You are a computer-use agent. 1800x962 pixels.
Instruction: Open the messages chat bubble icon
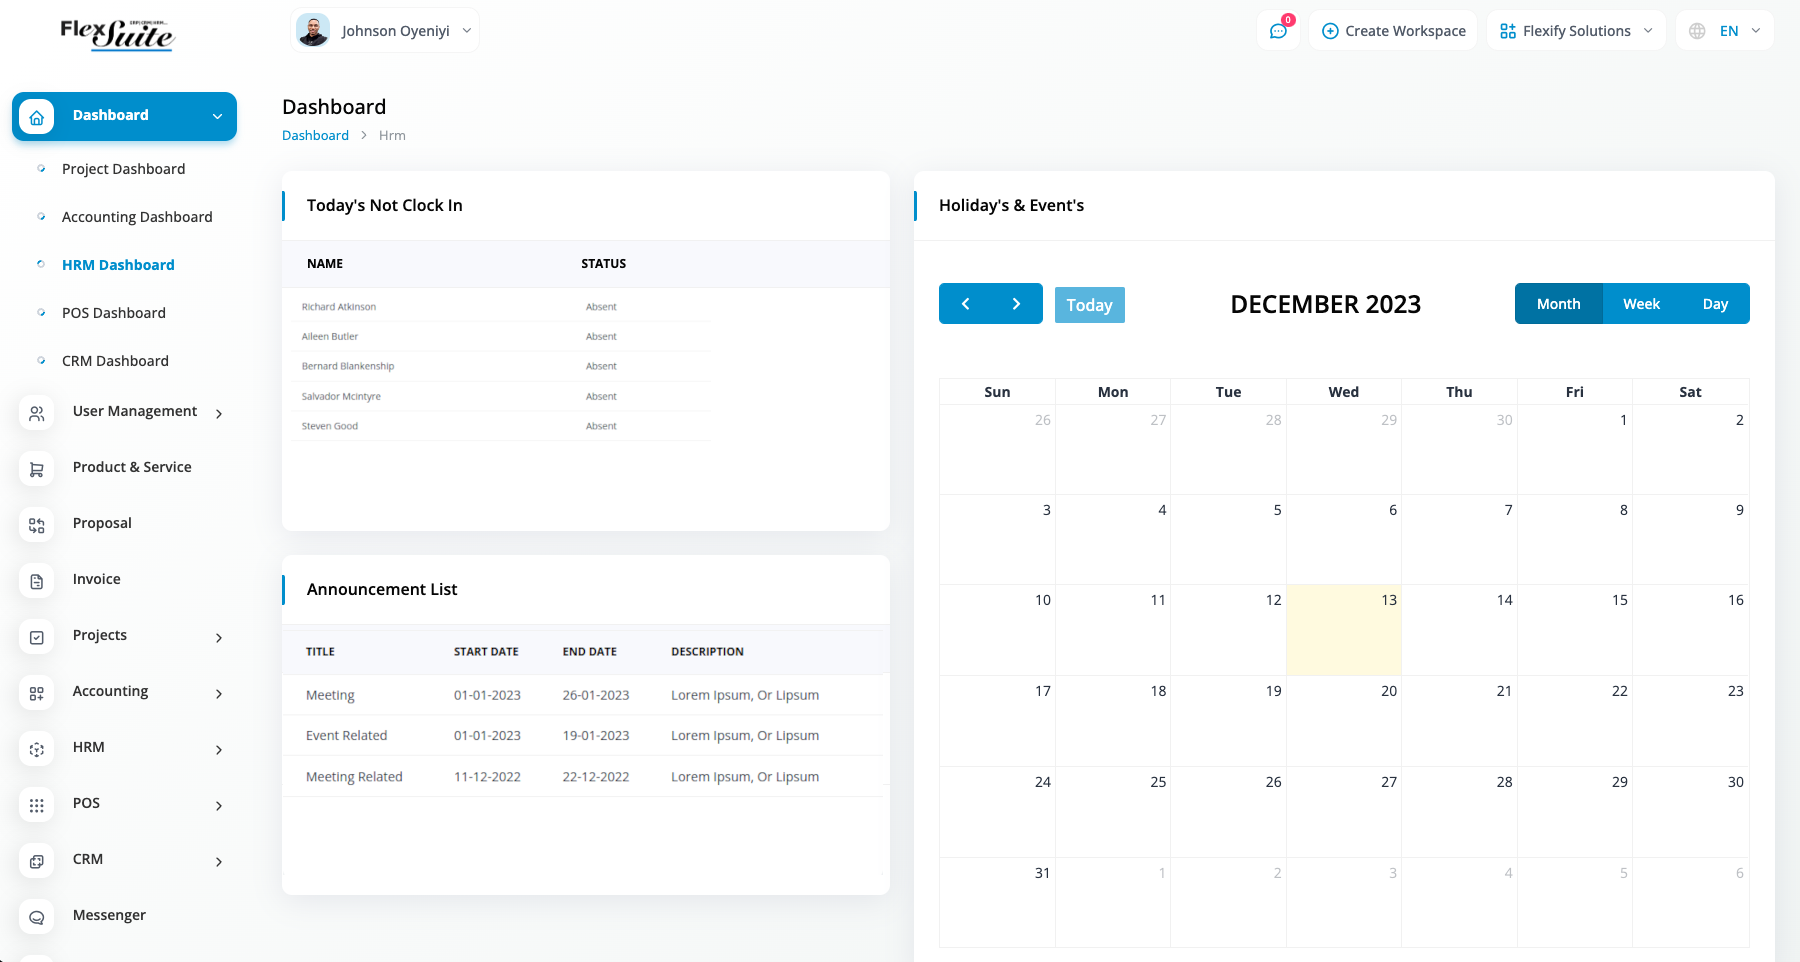1278,31
